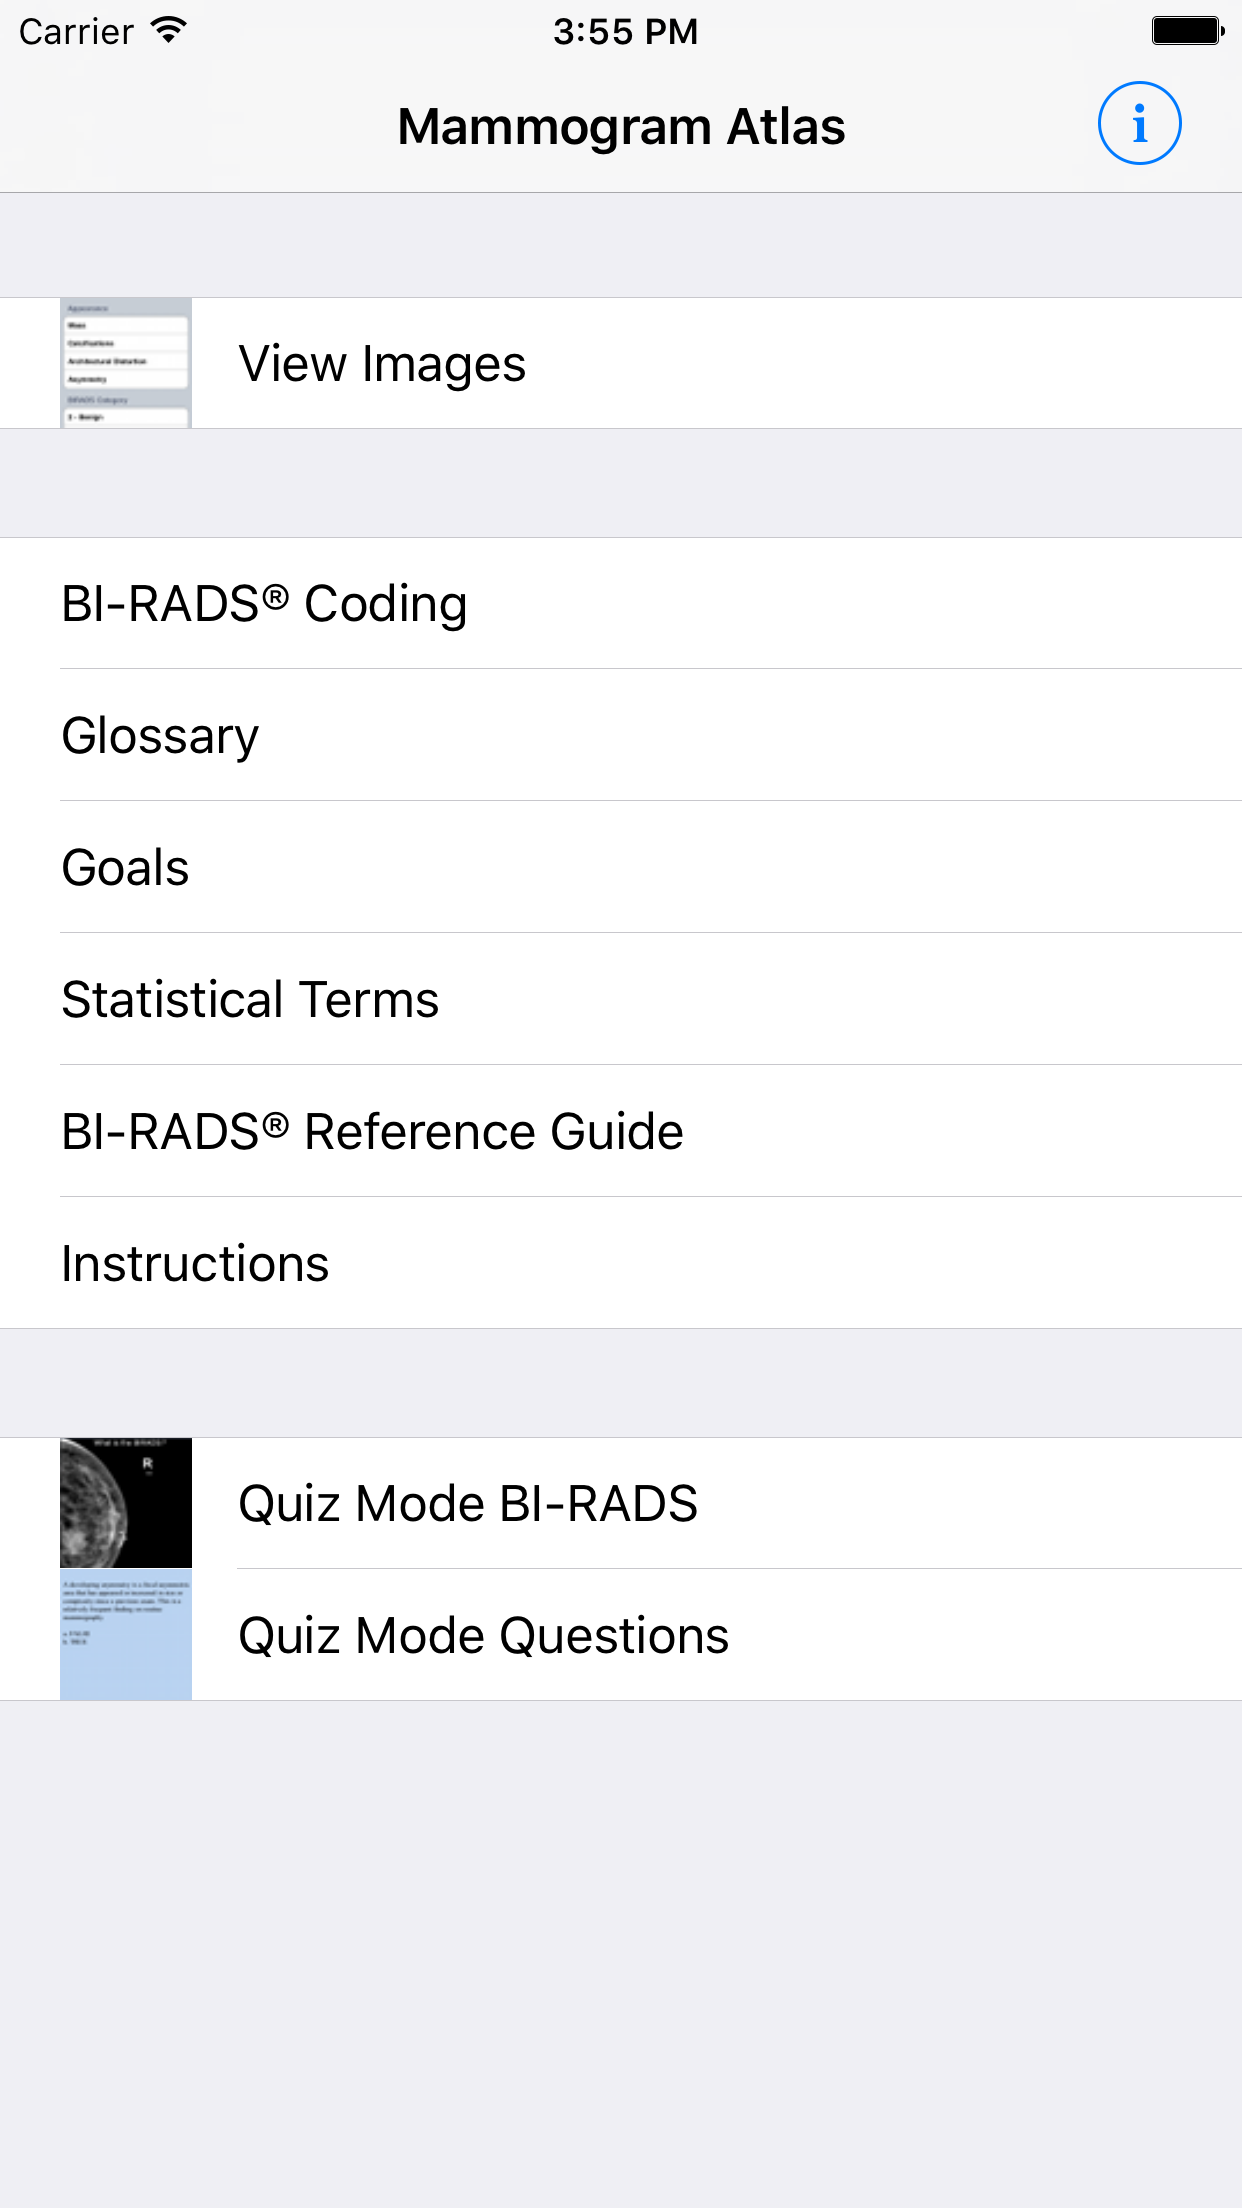Tap the Carrier label in status bar
Viewport: 1242px width, 2208px height.
(76, 32)
